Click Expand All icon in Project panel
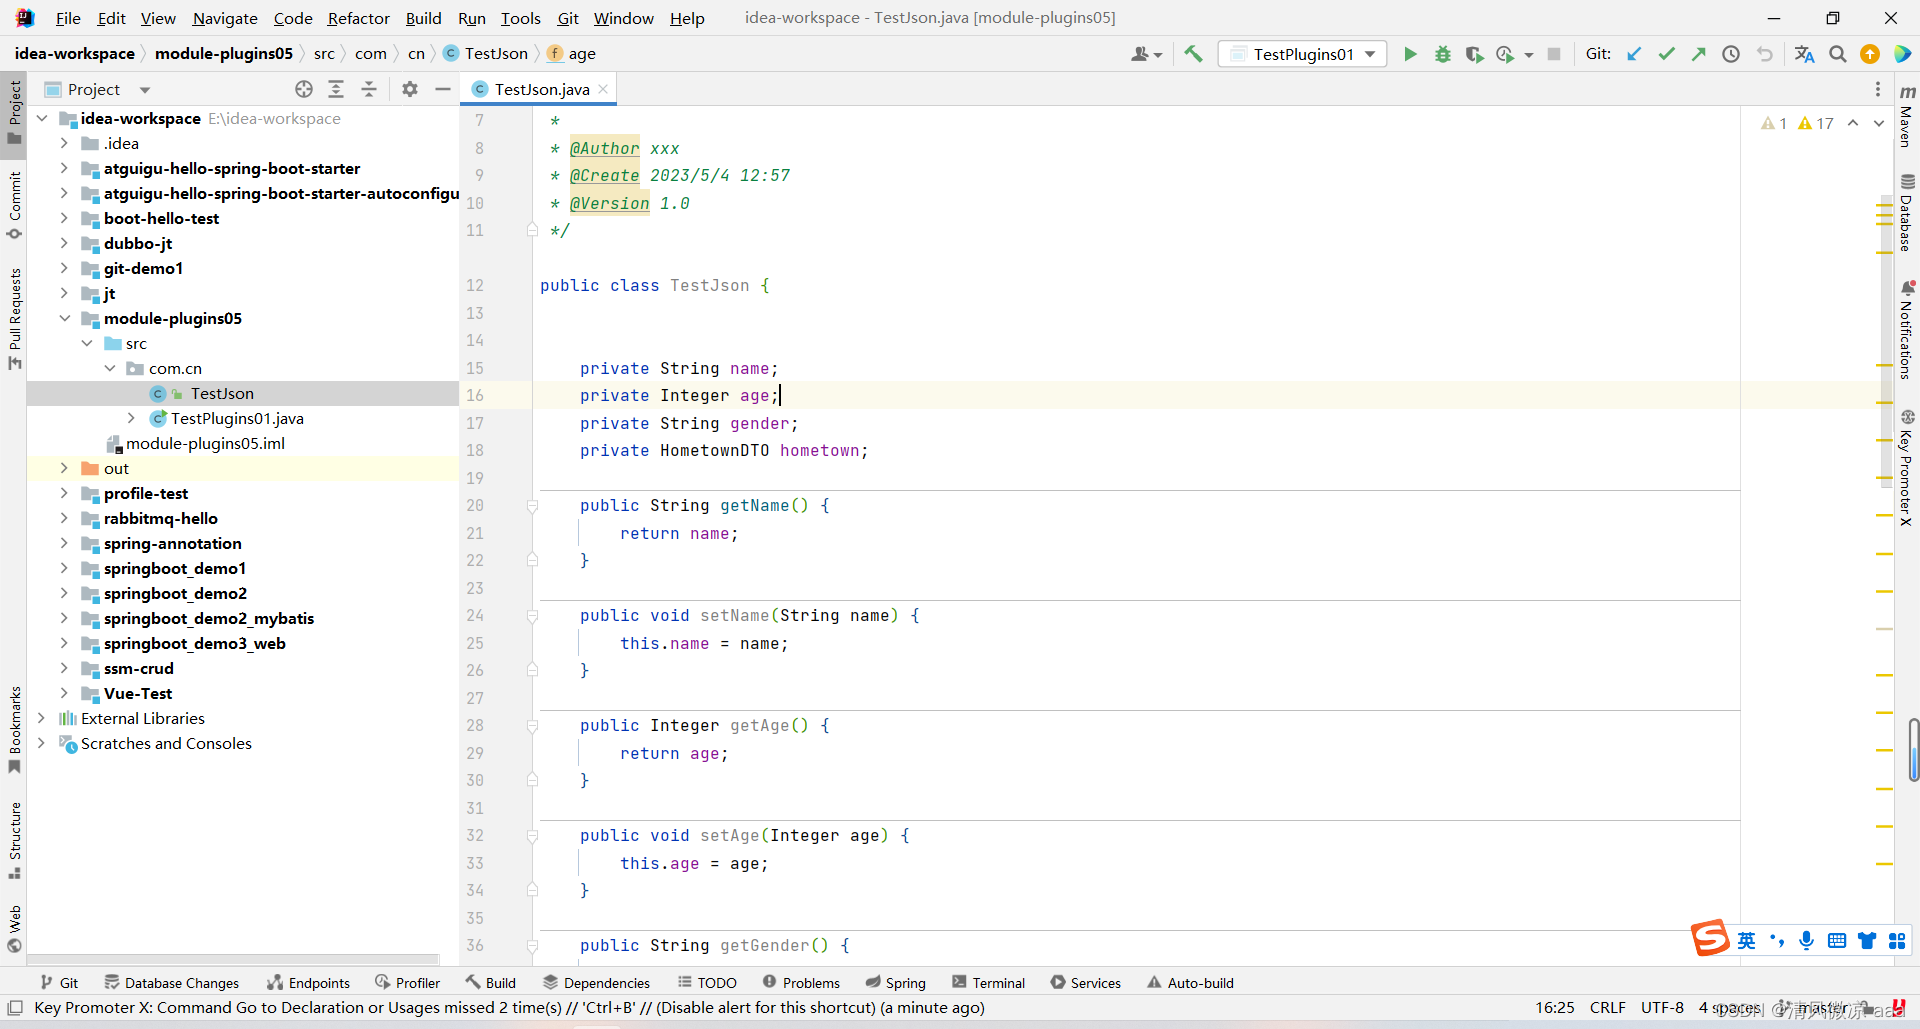1920x1029 pixels. 336,89
